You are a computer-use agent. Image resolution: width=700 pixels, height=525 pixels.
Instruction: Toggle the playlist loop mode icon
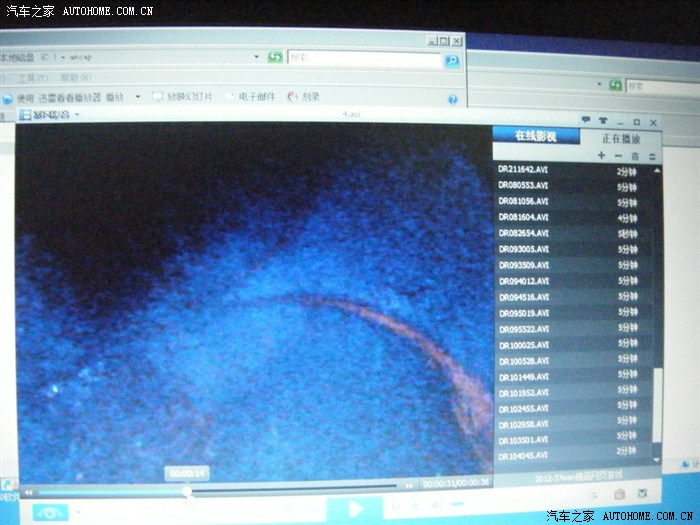click(652, 156)
